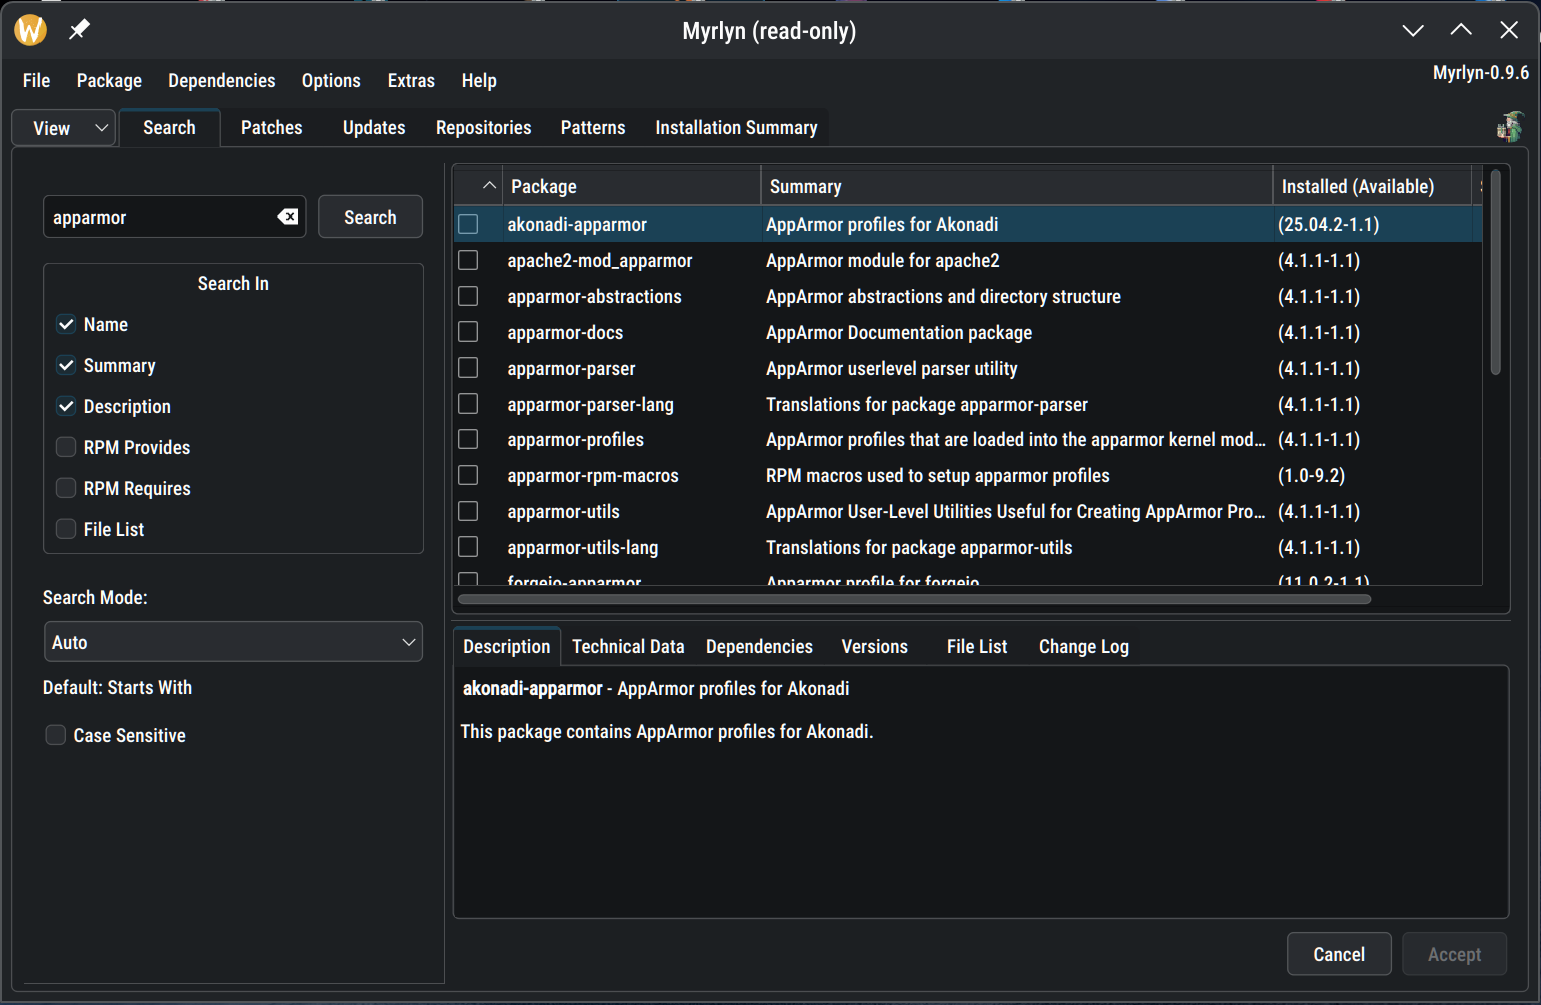Show the package Dependencies tab

pos(760,646)
